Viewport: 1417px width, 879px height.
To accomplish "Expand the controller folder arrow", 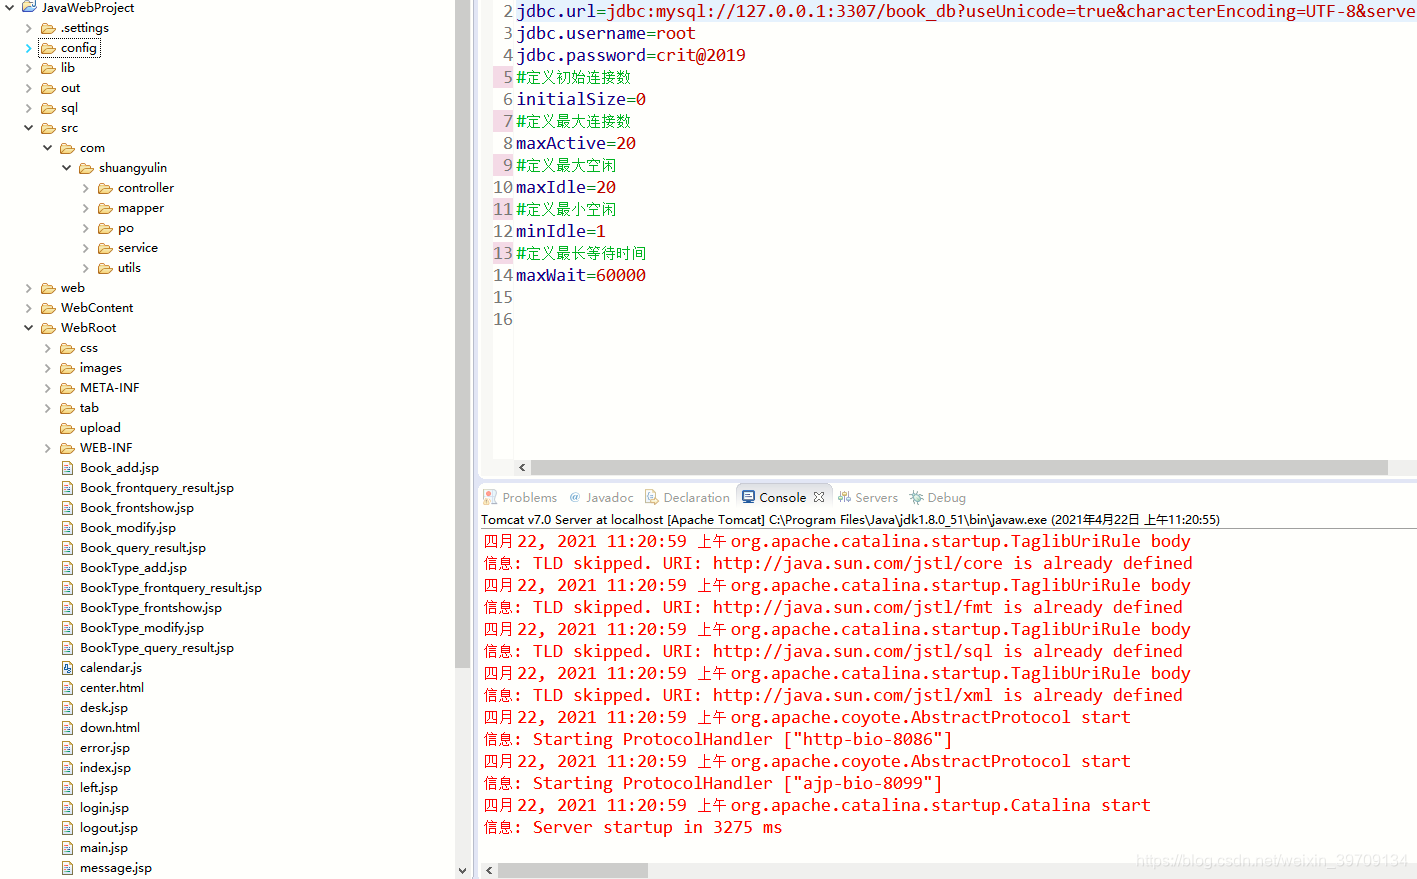I will pos(86,188).
